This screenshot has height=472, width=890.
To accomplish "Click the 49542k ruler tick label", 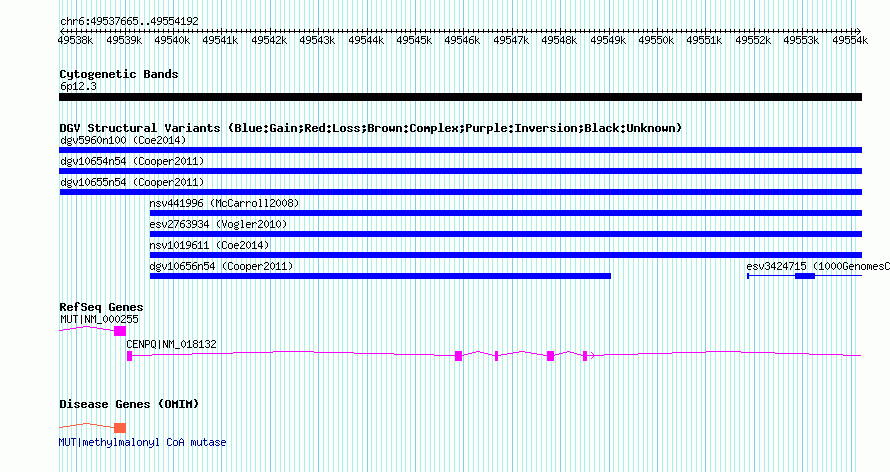I will [x=269, y=40].
